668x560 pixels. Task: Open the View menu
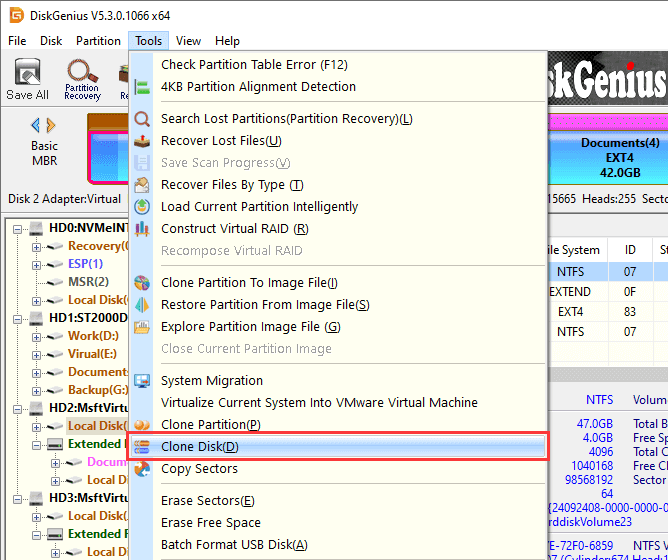pos(188,41)
